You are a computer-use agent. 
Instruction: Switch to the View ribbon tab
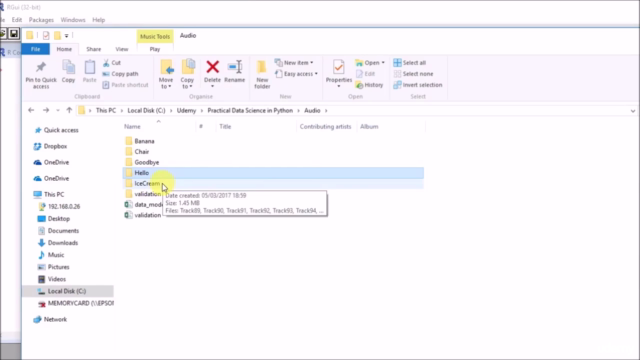122,49
